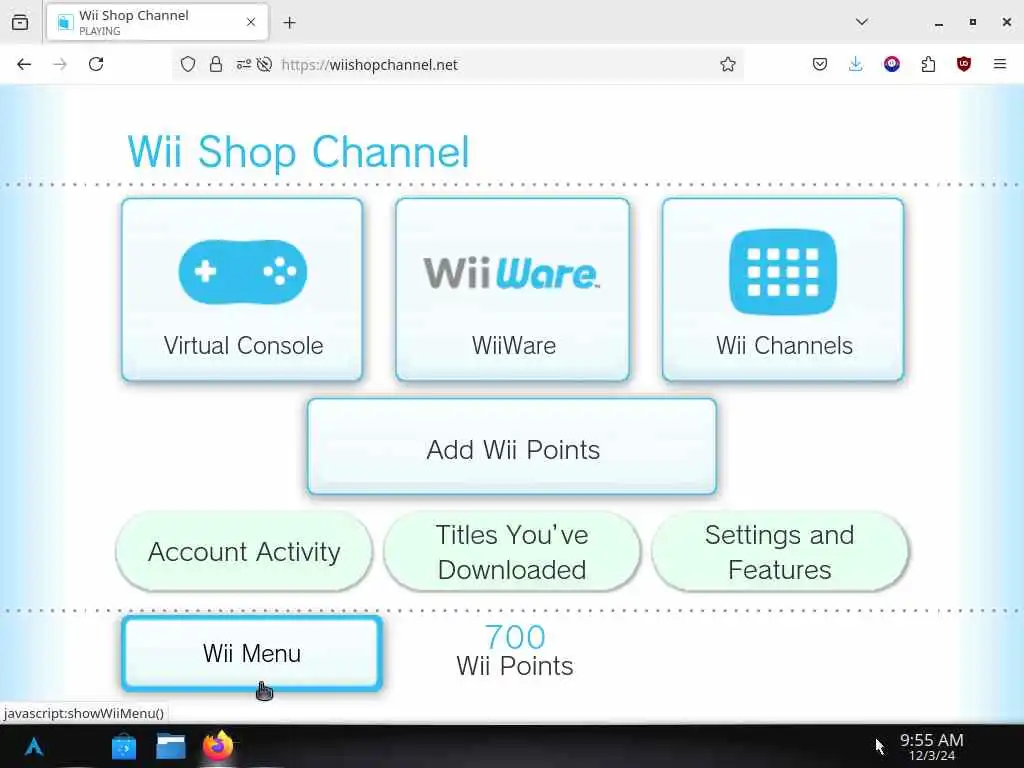Open Account Activity
The width and height of the screenshot is (1024, 768).
click(x=244, y=552)
